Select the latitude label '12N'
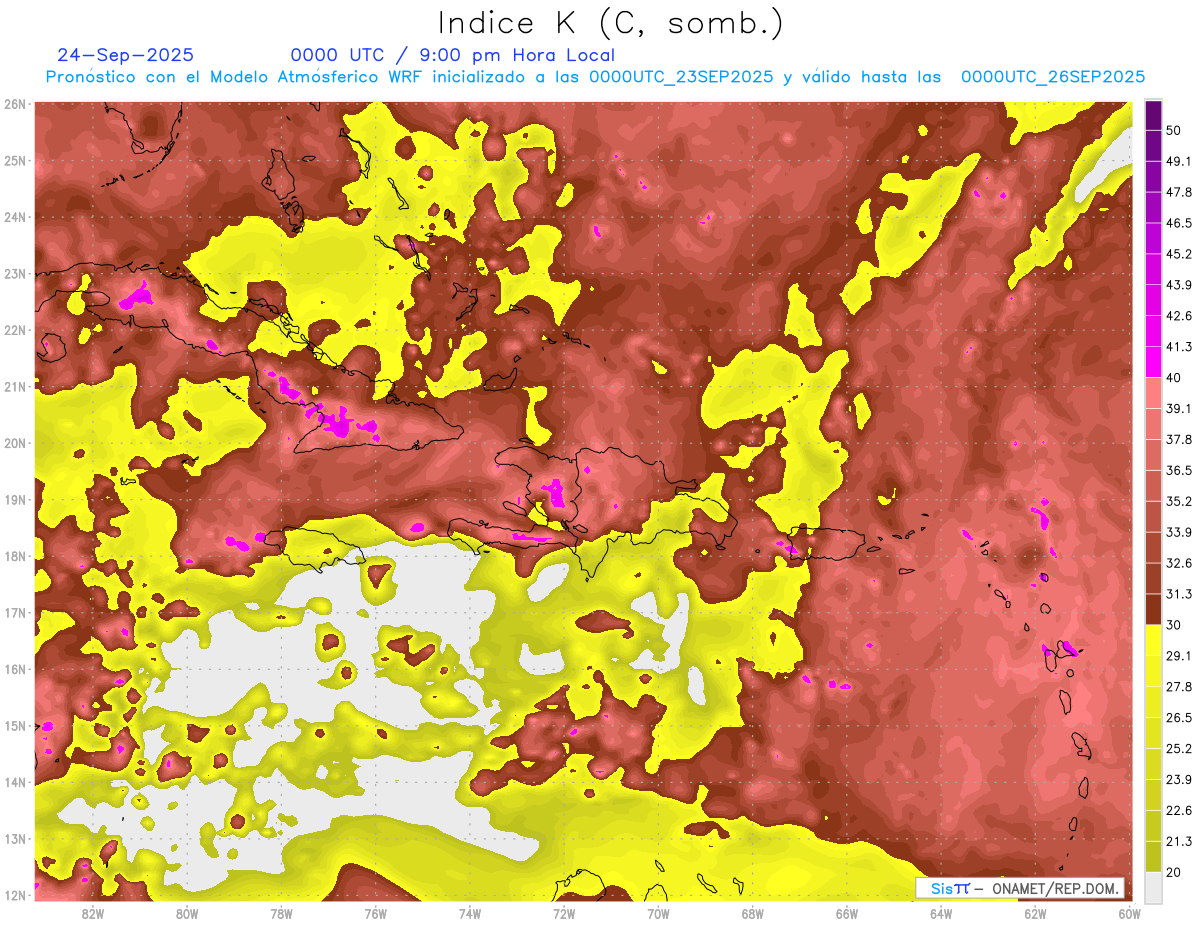 15,896
